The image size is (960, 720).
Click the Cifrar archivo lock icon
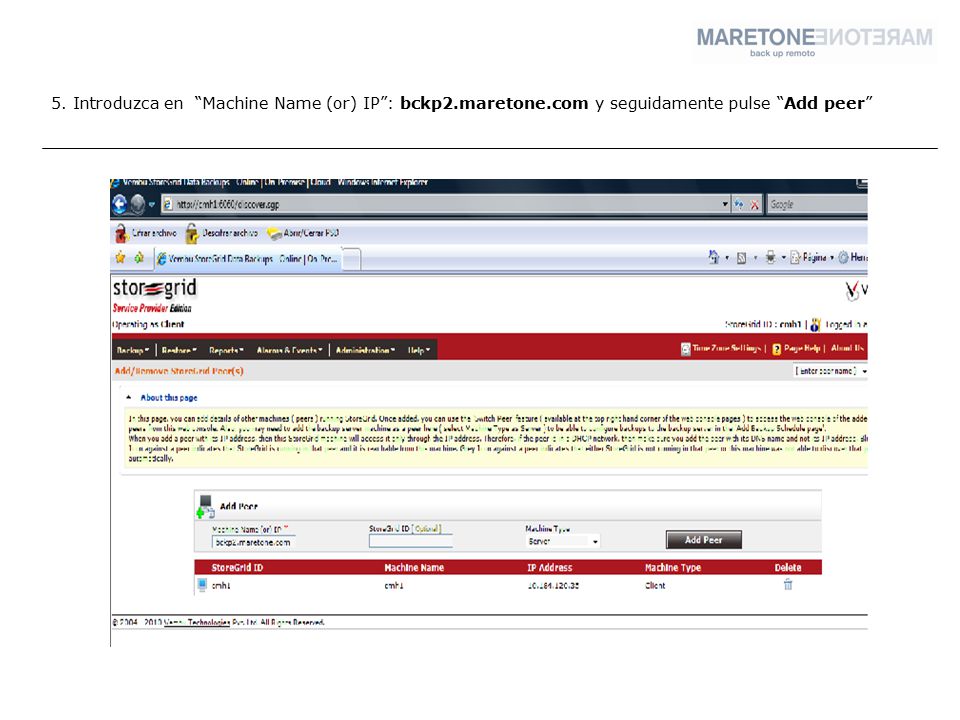[121, 233]
